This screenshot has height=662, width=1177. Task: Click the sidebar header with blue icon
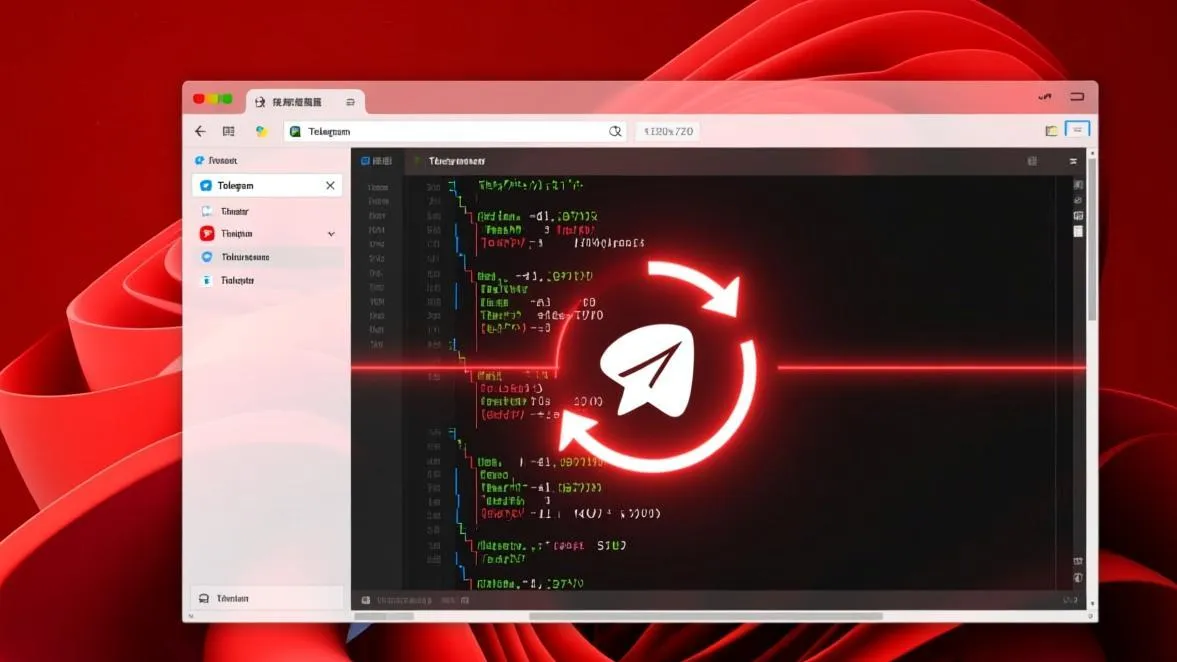tap(216, 161)
